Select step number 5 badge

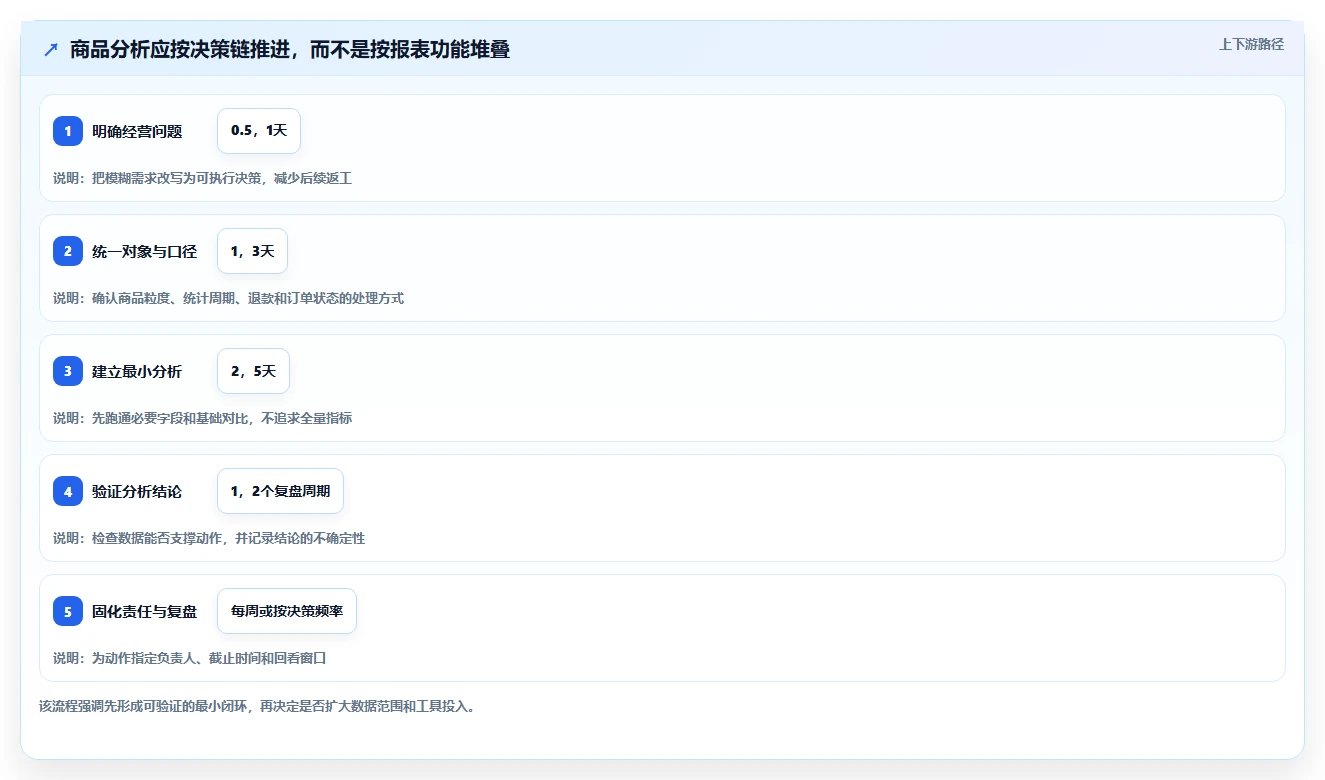pos(68,611)
